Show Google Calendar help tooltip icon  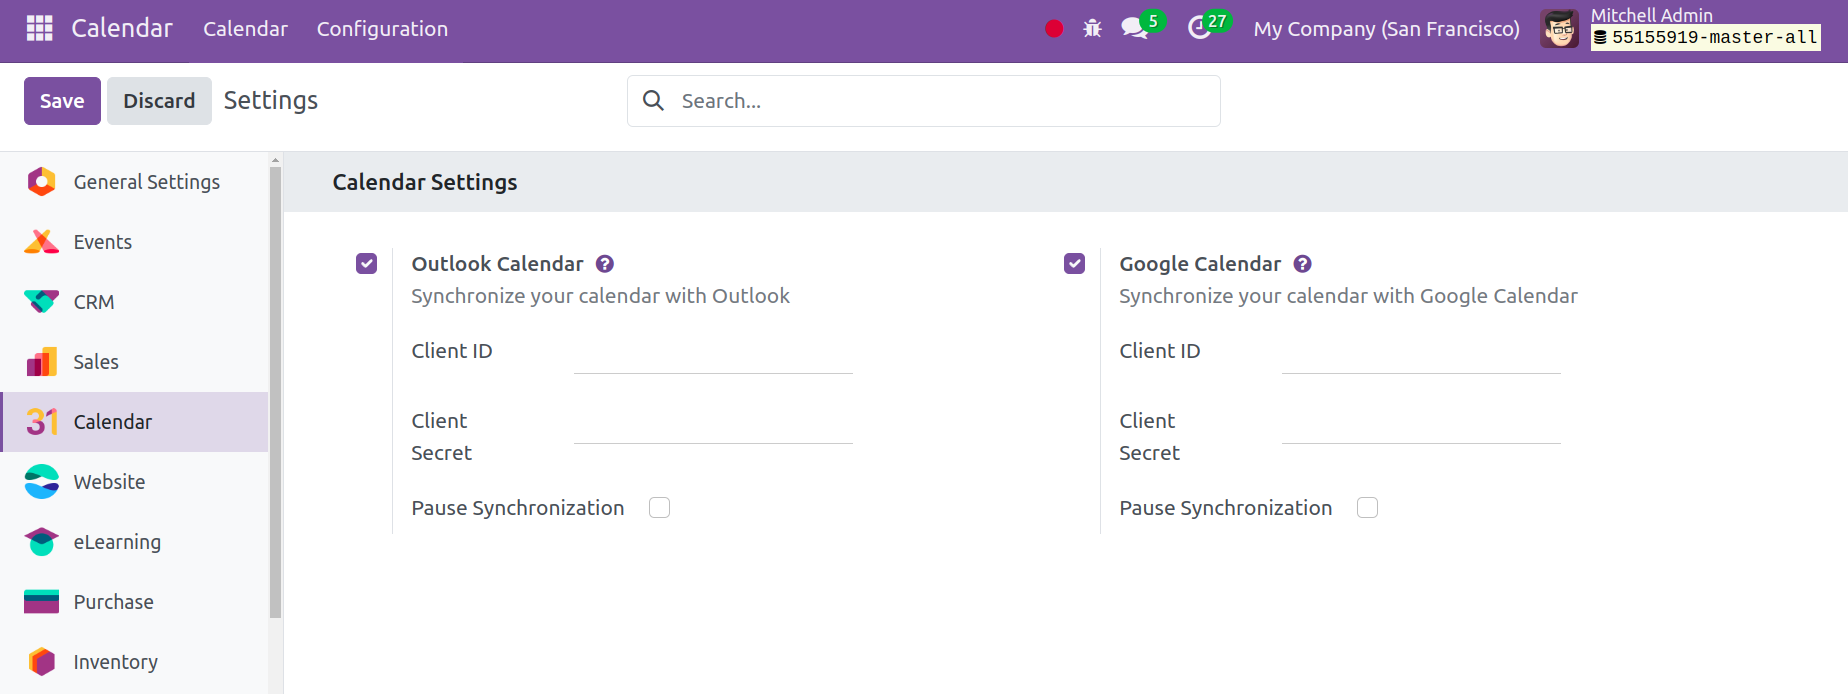tap(1302, 264)
